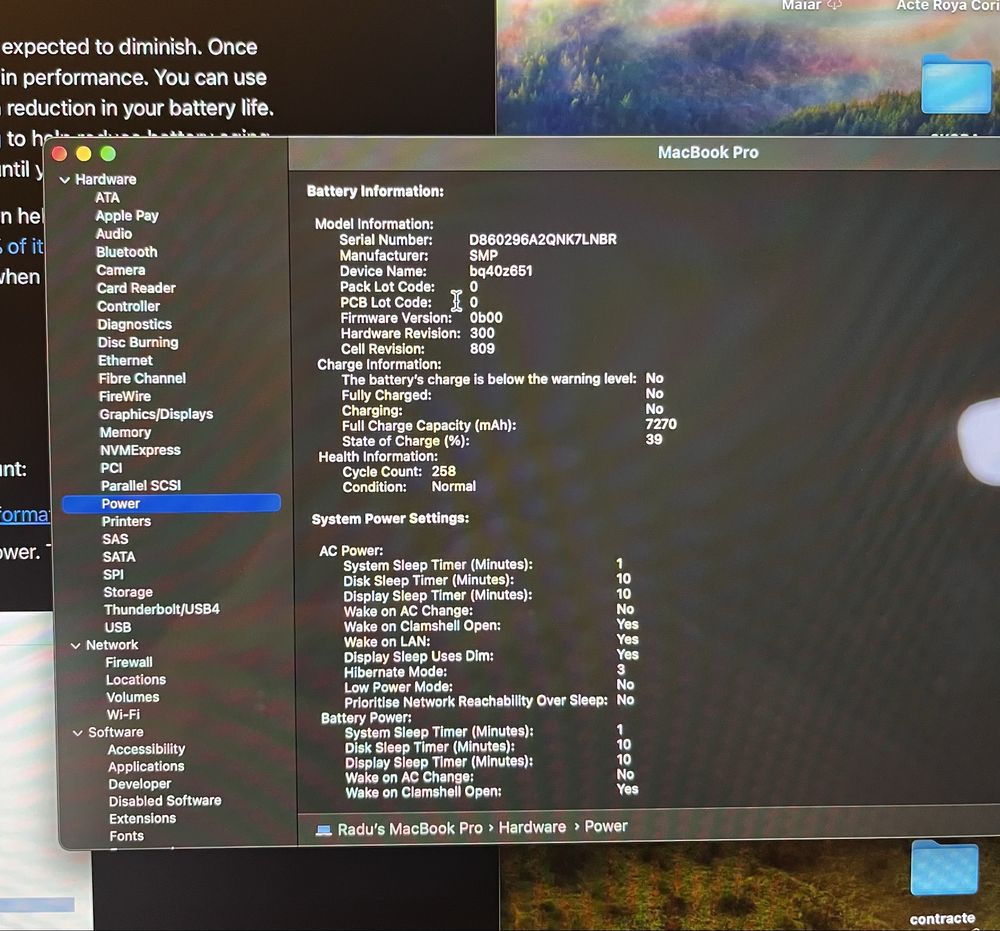Viewport: 1000px width, 931px height.
Task: Select SAS in the sidebar
Action: click(115, 539)
